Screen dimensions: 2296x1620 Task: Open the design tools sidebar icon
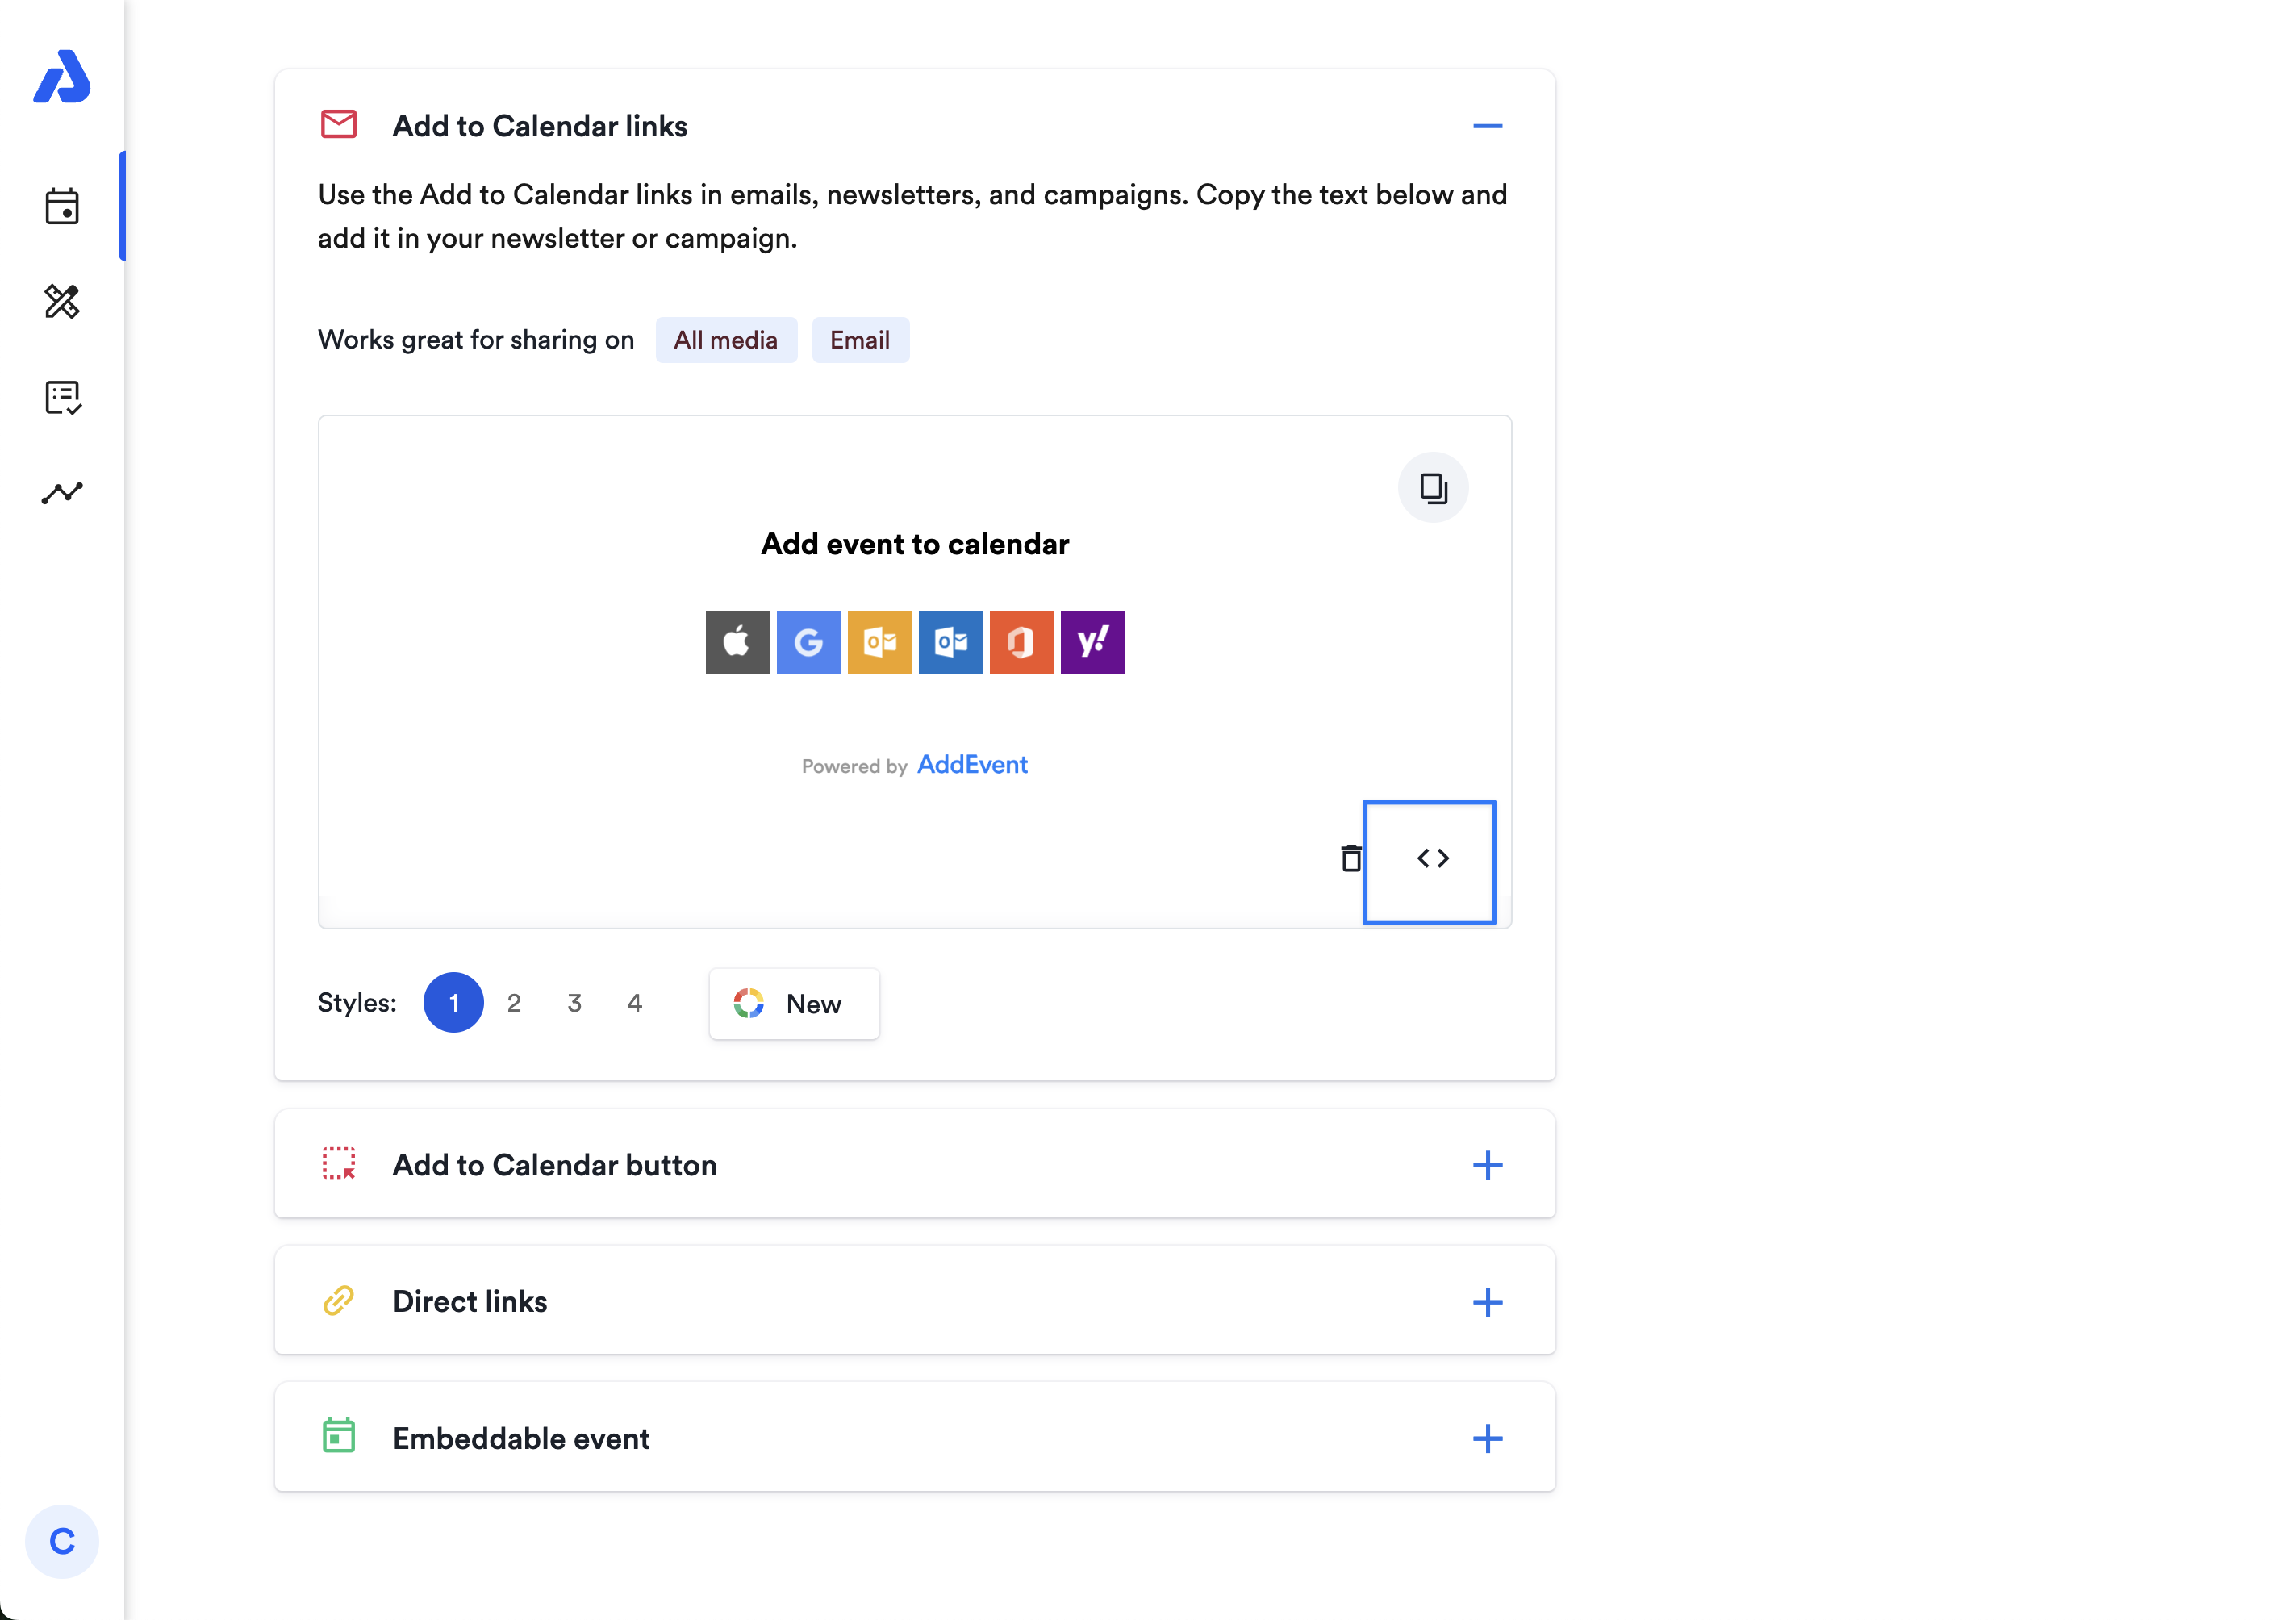(62, 301)
